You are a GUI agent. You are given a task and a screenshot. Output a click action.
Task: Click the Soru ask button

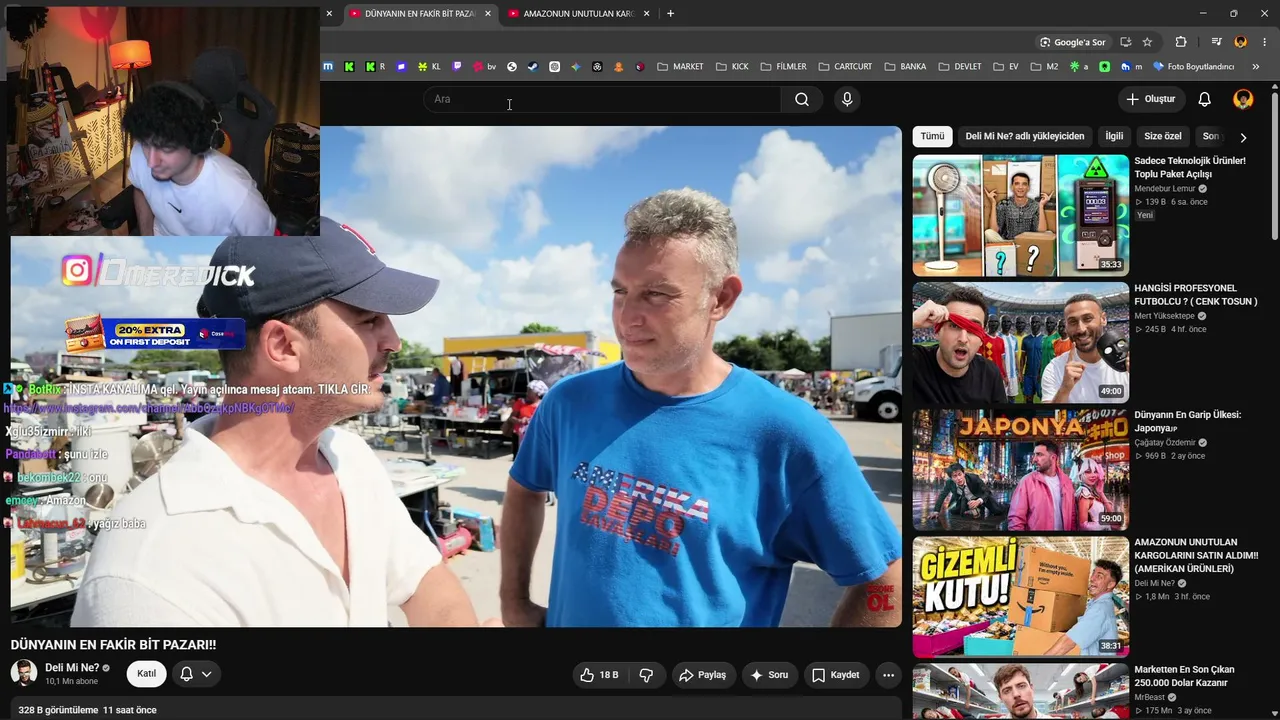[x=770, y=675]
